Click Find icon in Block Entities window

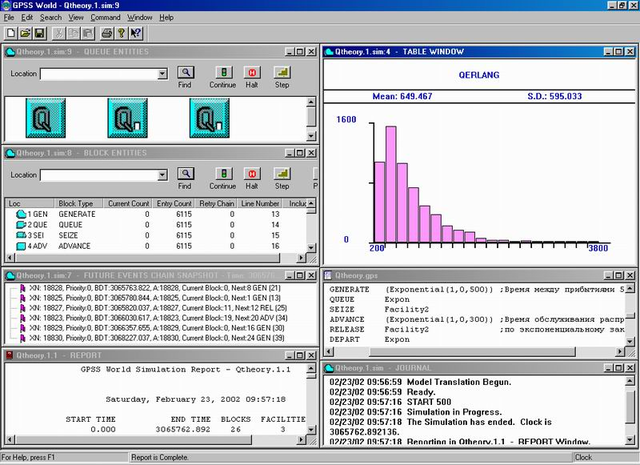tap(185, 174)
